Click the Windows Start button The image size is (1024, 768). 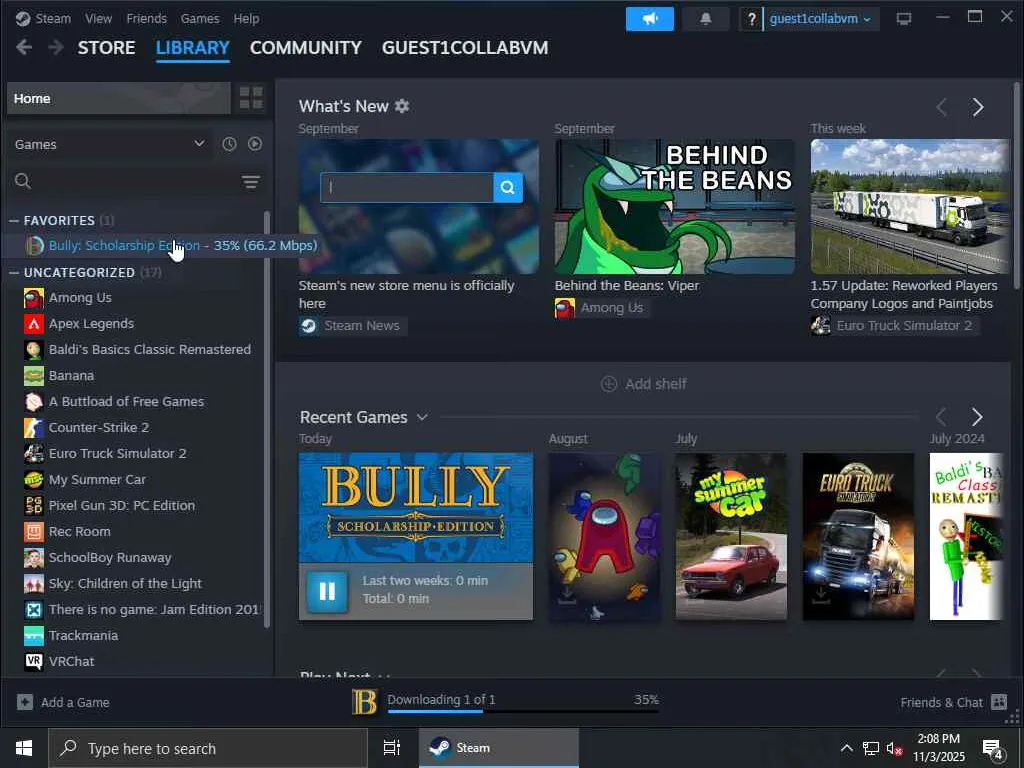(24, 748)
